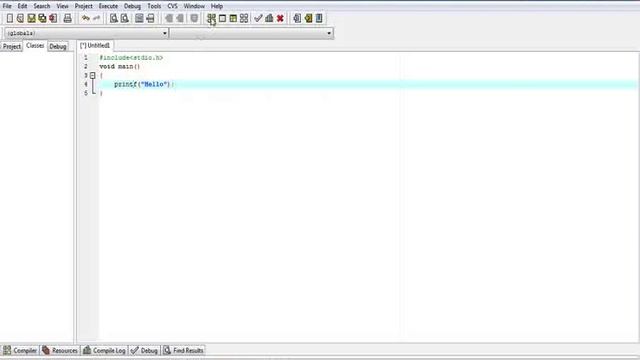The height and width of the screenshot is (360, 640).
Task: Open the Project menu
Action: point(83,6)
